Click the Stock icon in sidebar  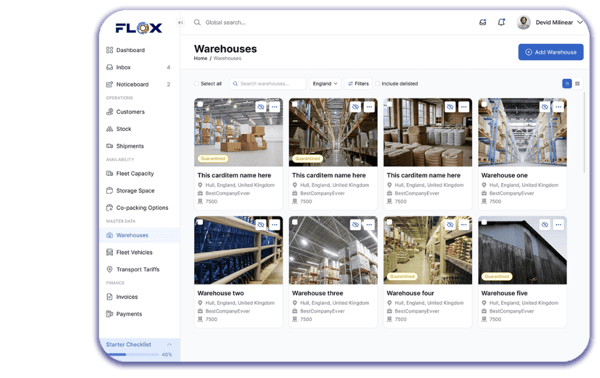(x=109, y=129)
